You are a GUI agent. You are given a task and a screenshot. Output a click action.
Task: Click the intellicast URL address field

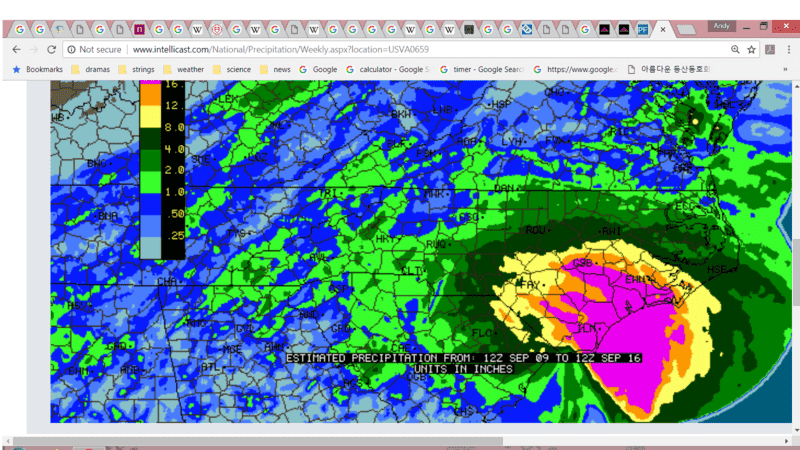[x=400, y=49]
